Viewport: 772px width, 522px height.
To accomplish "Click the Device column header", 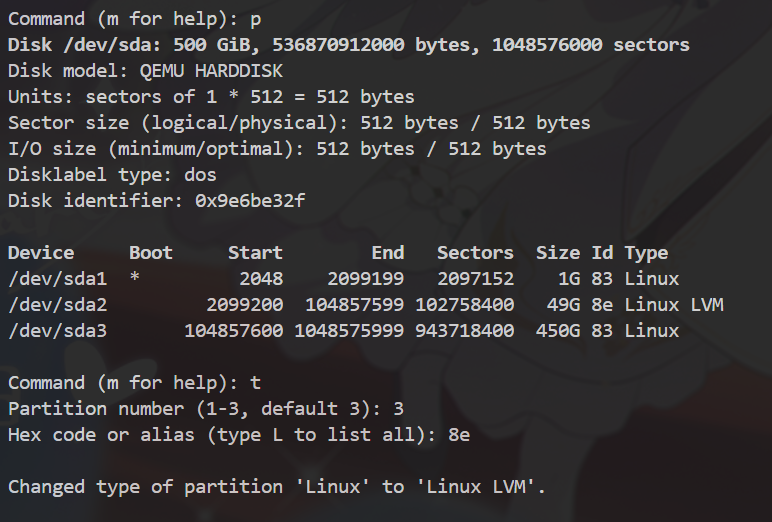I will [x=41, y=253].
